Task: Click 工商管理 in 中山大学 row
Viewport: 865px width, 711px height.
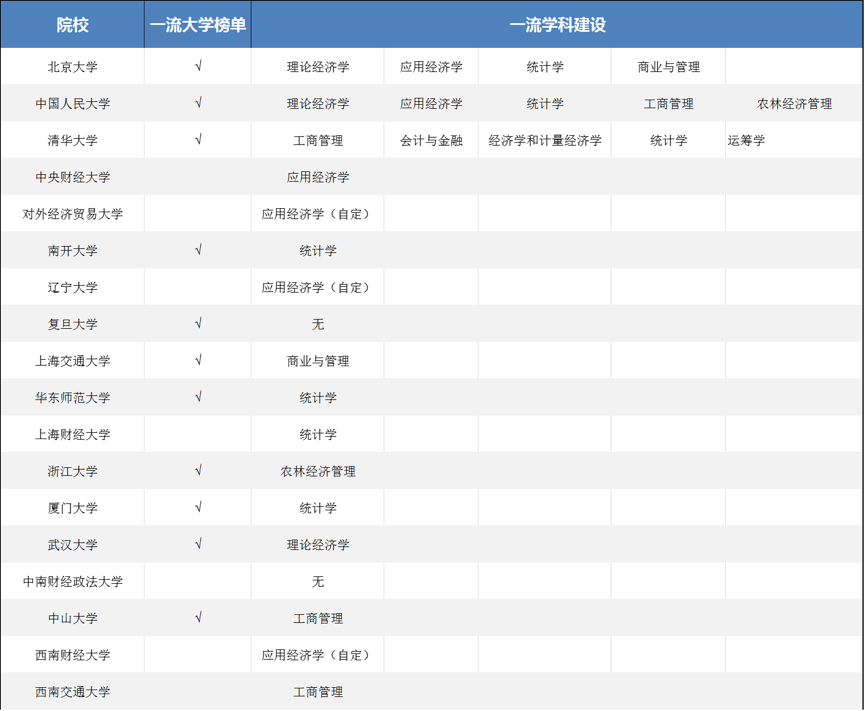Action: (318, 618)
